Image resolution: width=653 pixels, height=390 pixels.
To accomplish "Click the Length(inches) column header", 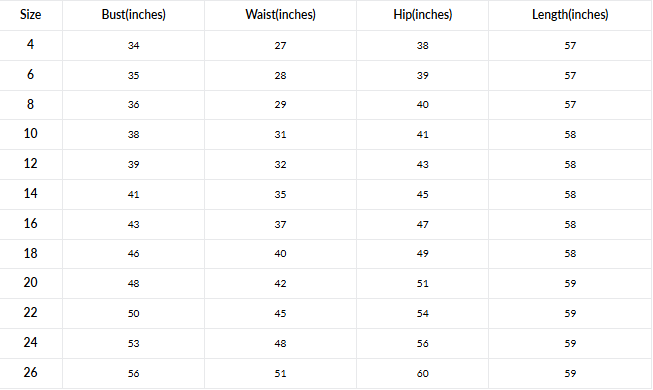I will click(x=570, y=15).
